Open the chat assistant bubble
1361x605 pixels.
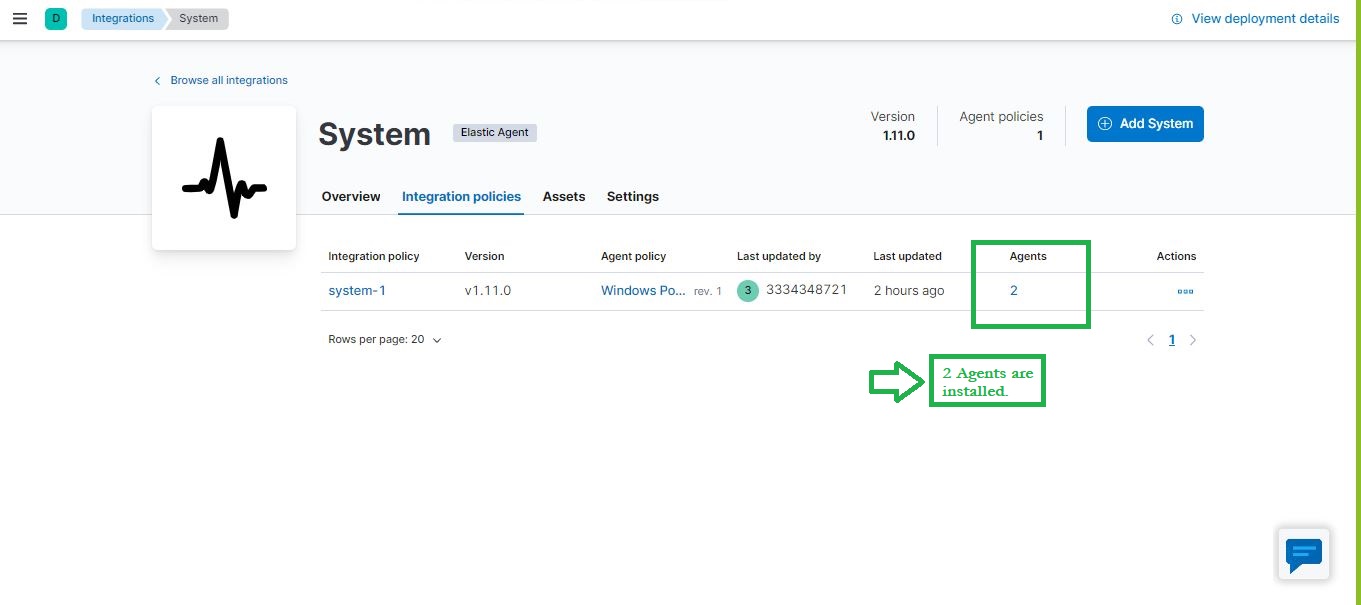[x=1303, y=554]
